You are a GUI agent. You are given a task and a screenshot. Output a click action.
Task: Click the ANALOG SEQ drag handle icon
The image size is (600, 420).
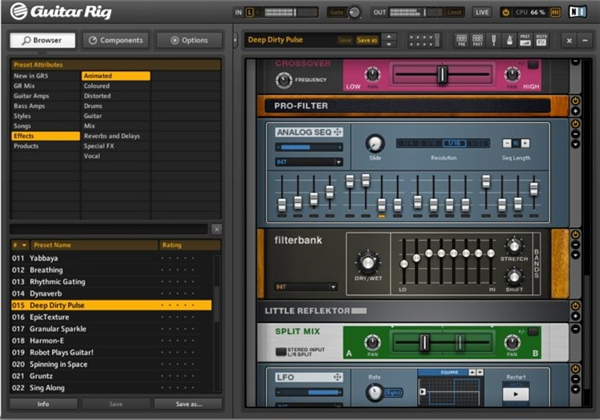tap(338, 132)
